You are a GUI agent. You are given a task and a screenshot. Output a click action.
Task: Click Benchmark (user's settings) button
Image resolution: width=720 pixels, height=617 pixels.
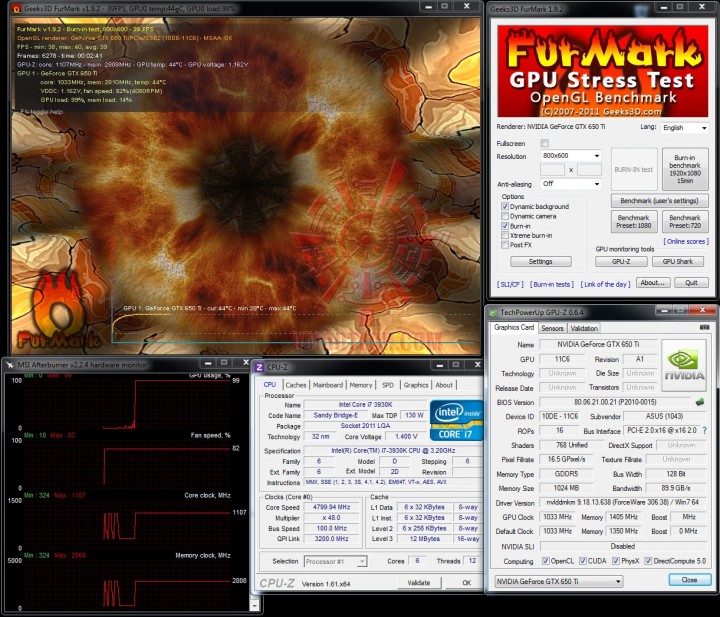pyautogui.click(x=659, y=201)
